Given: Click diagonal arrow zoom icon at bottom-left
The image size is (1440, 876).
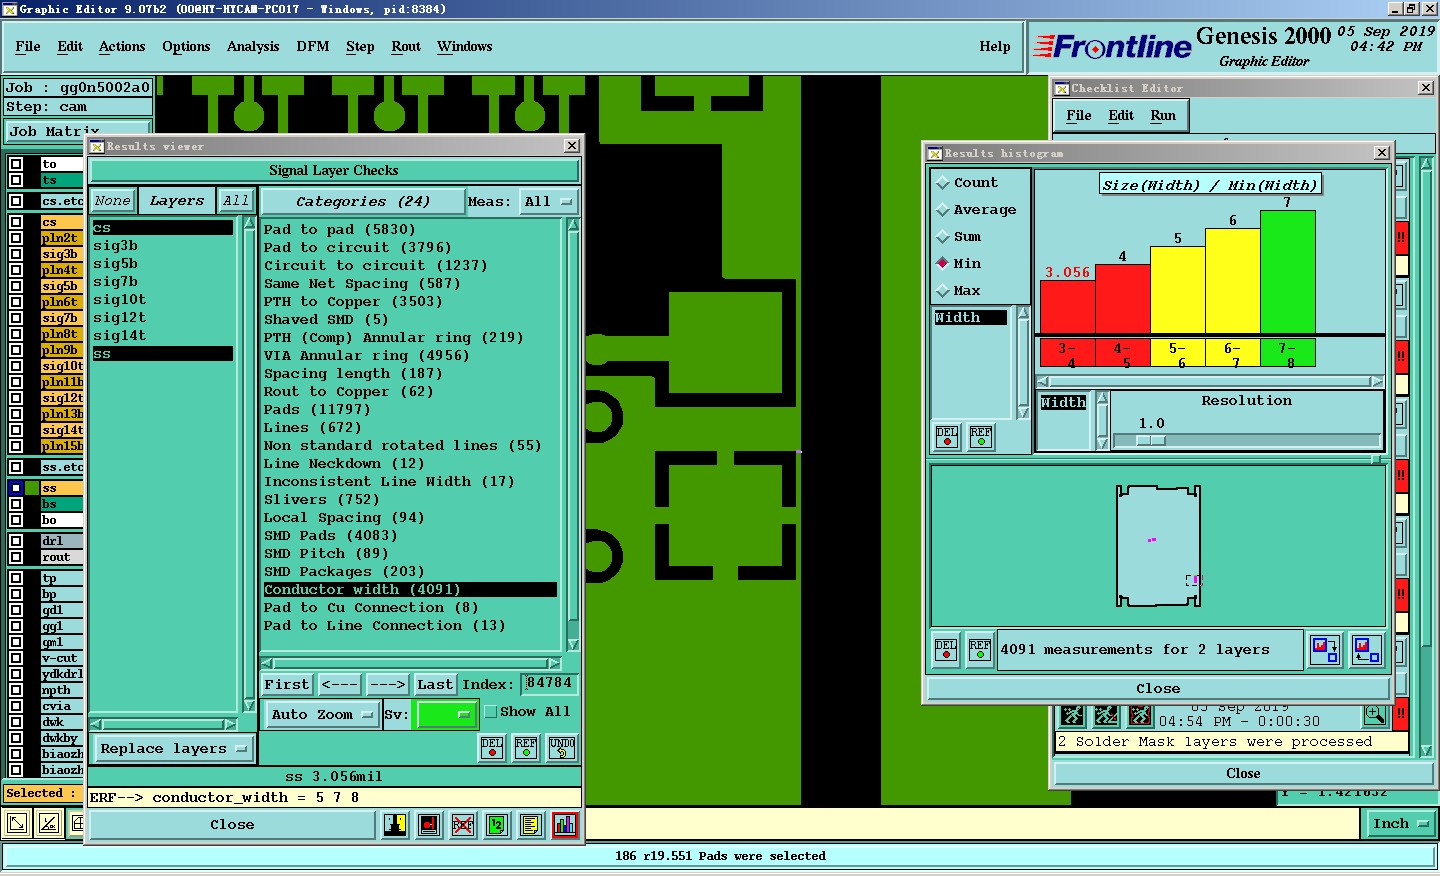Looking at the screenshot, I should tap(17, 824).
